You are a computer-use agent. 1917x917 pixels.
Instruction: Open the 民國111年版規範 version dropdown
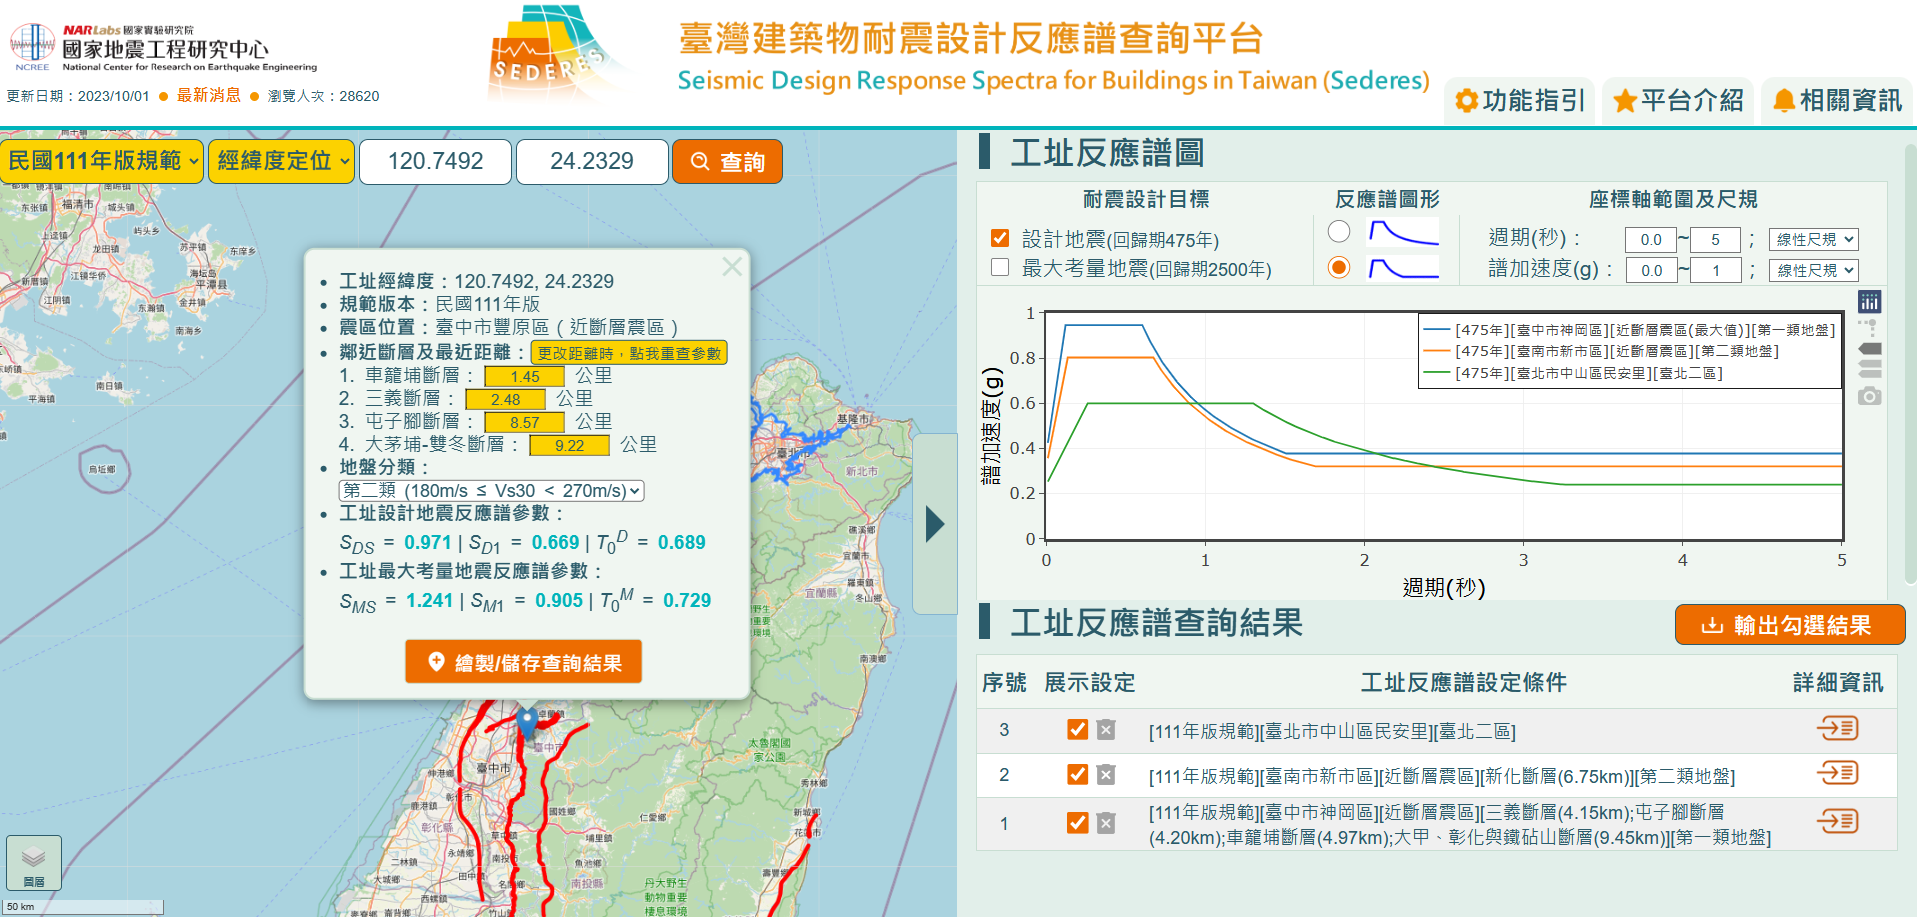103,161
